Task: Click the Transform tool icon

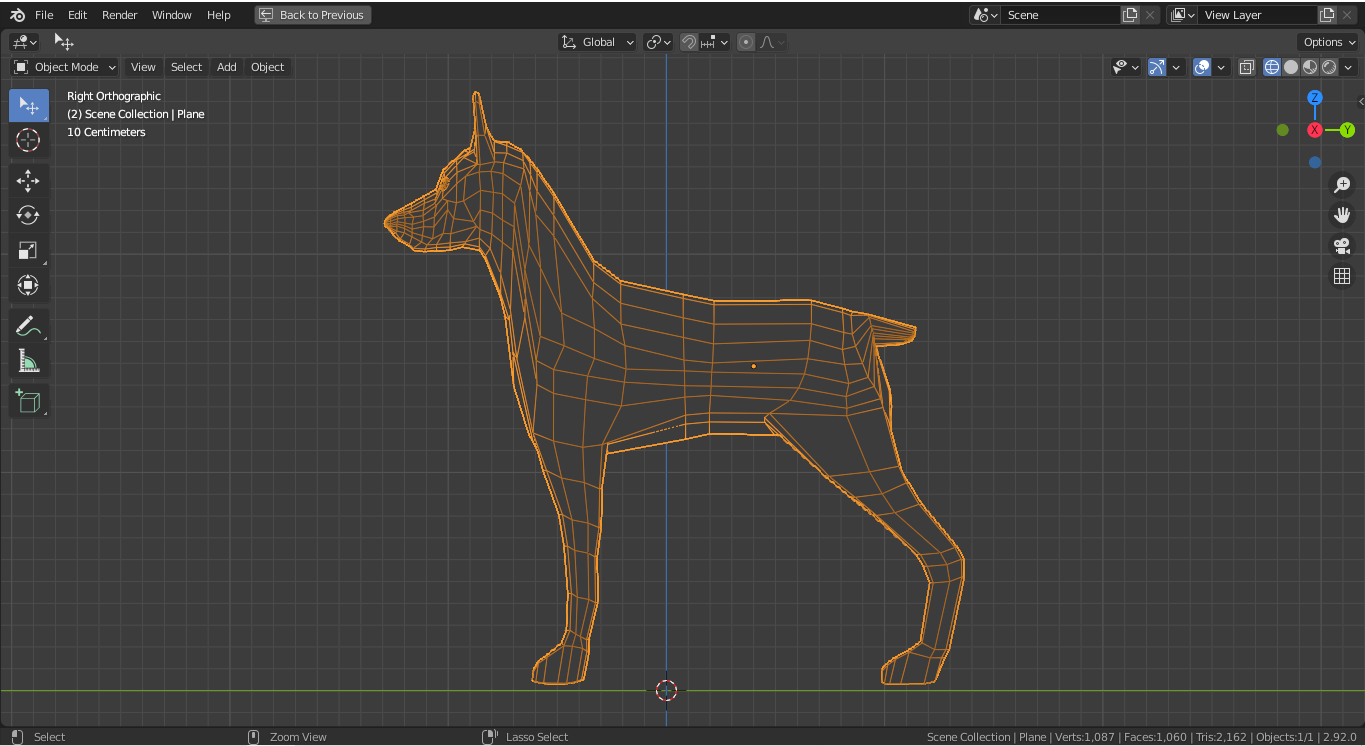Action: point(28,286)
